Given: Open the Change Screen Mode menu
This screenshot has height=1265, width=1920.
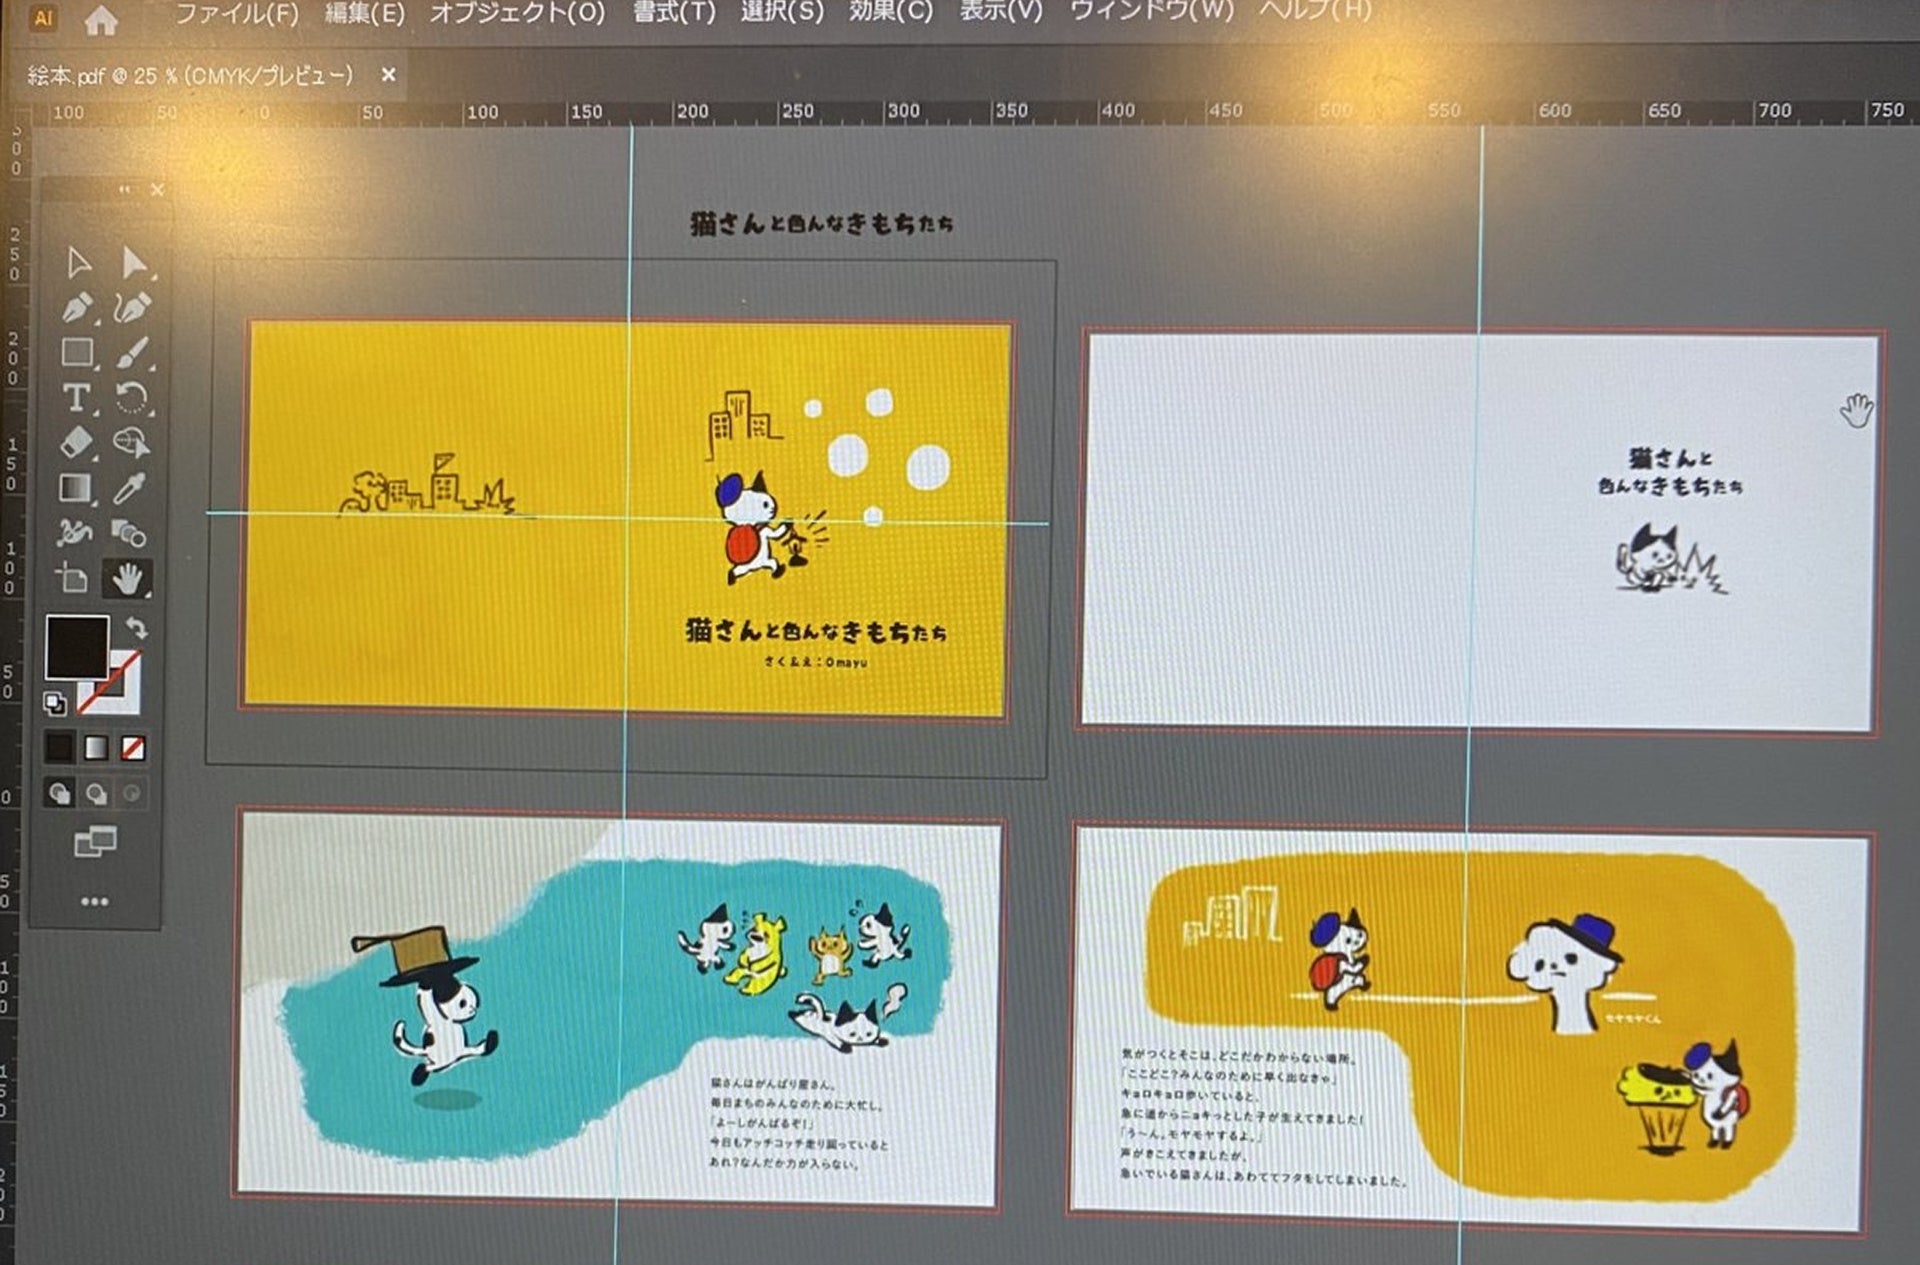Looking at the screenshot, I should (95, 842).
